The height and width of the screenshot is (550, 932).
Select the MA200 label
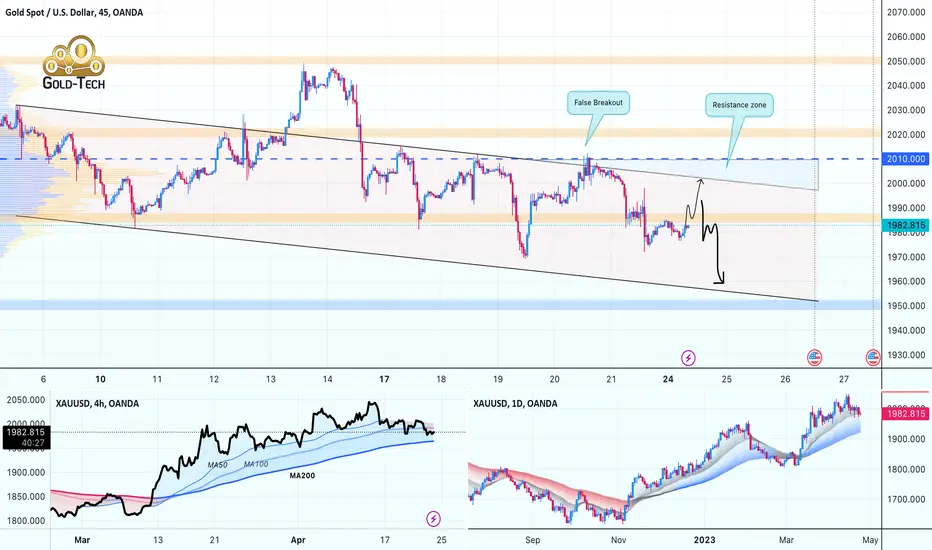click(302, 476)
